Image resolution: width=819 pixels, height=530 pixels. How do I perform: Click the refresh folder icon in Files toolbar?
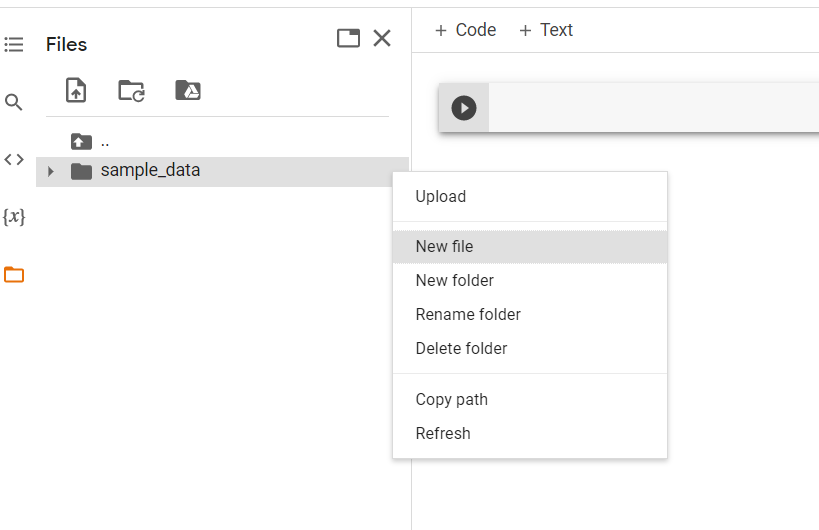[131, 91]
